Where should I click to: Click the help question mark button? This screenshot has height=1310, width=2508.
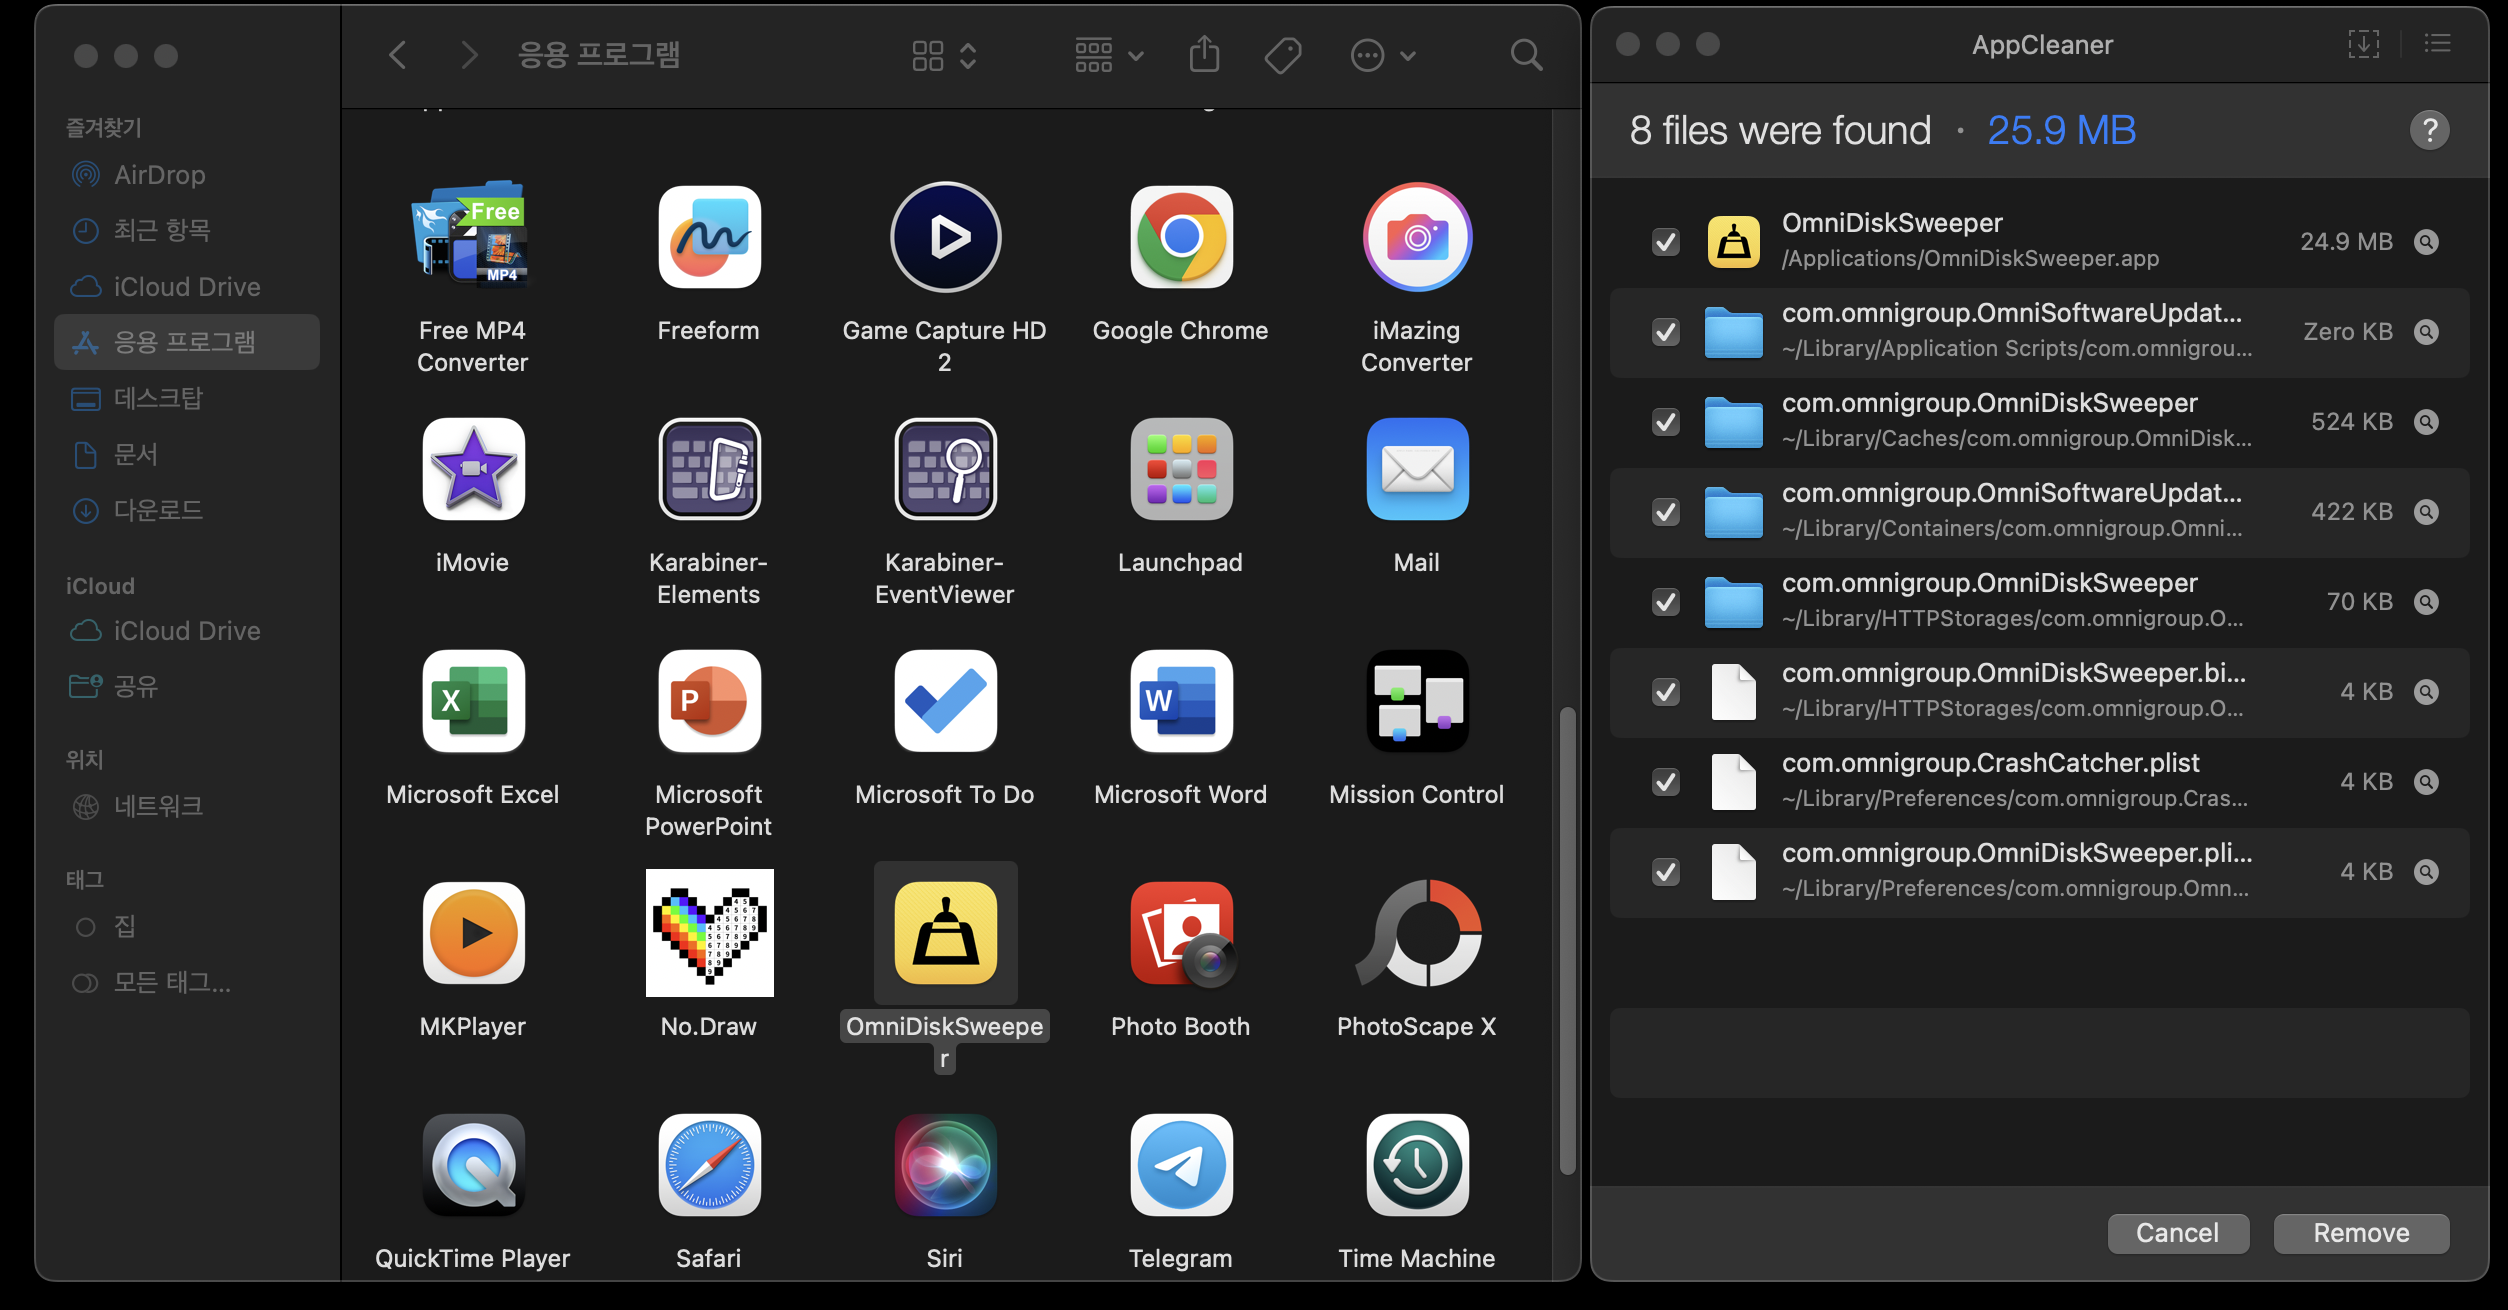[x=2429, y=130]
